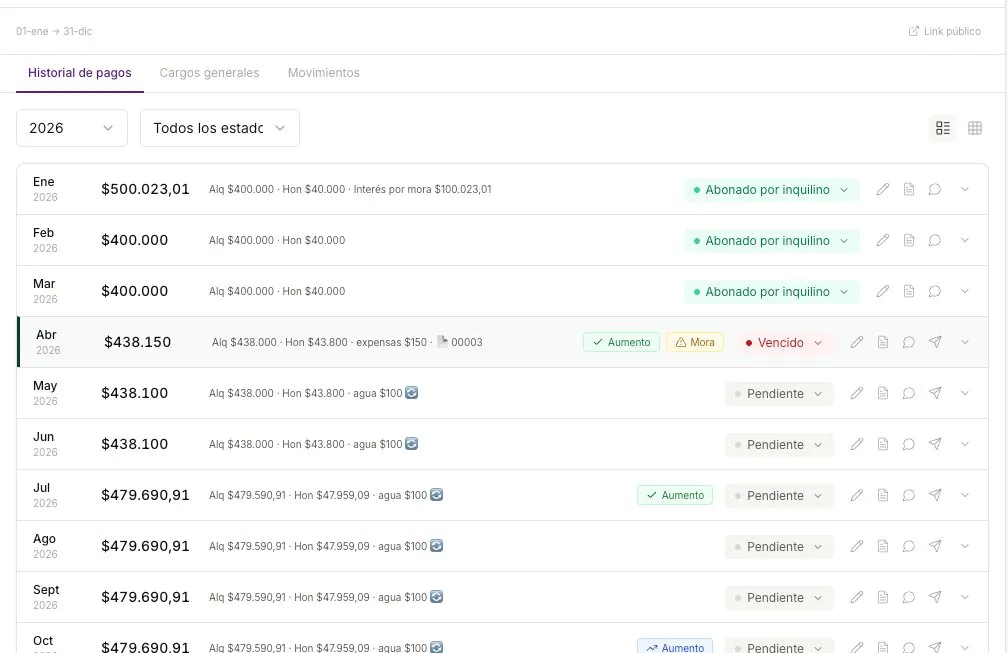Send the Sept 2026 payment via paper plane

935,597
